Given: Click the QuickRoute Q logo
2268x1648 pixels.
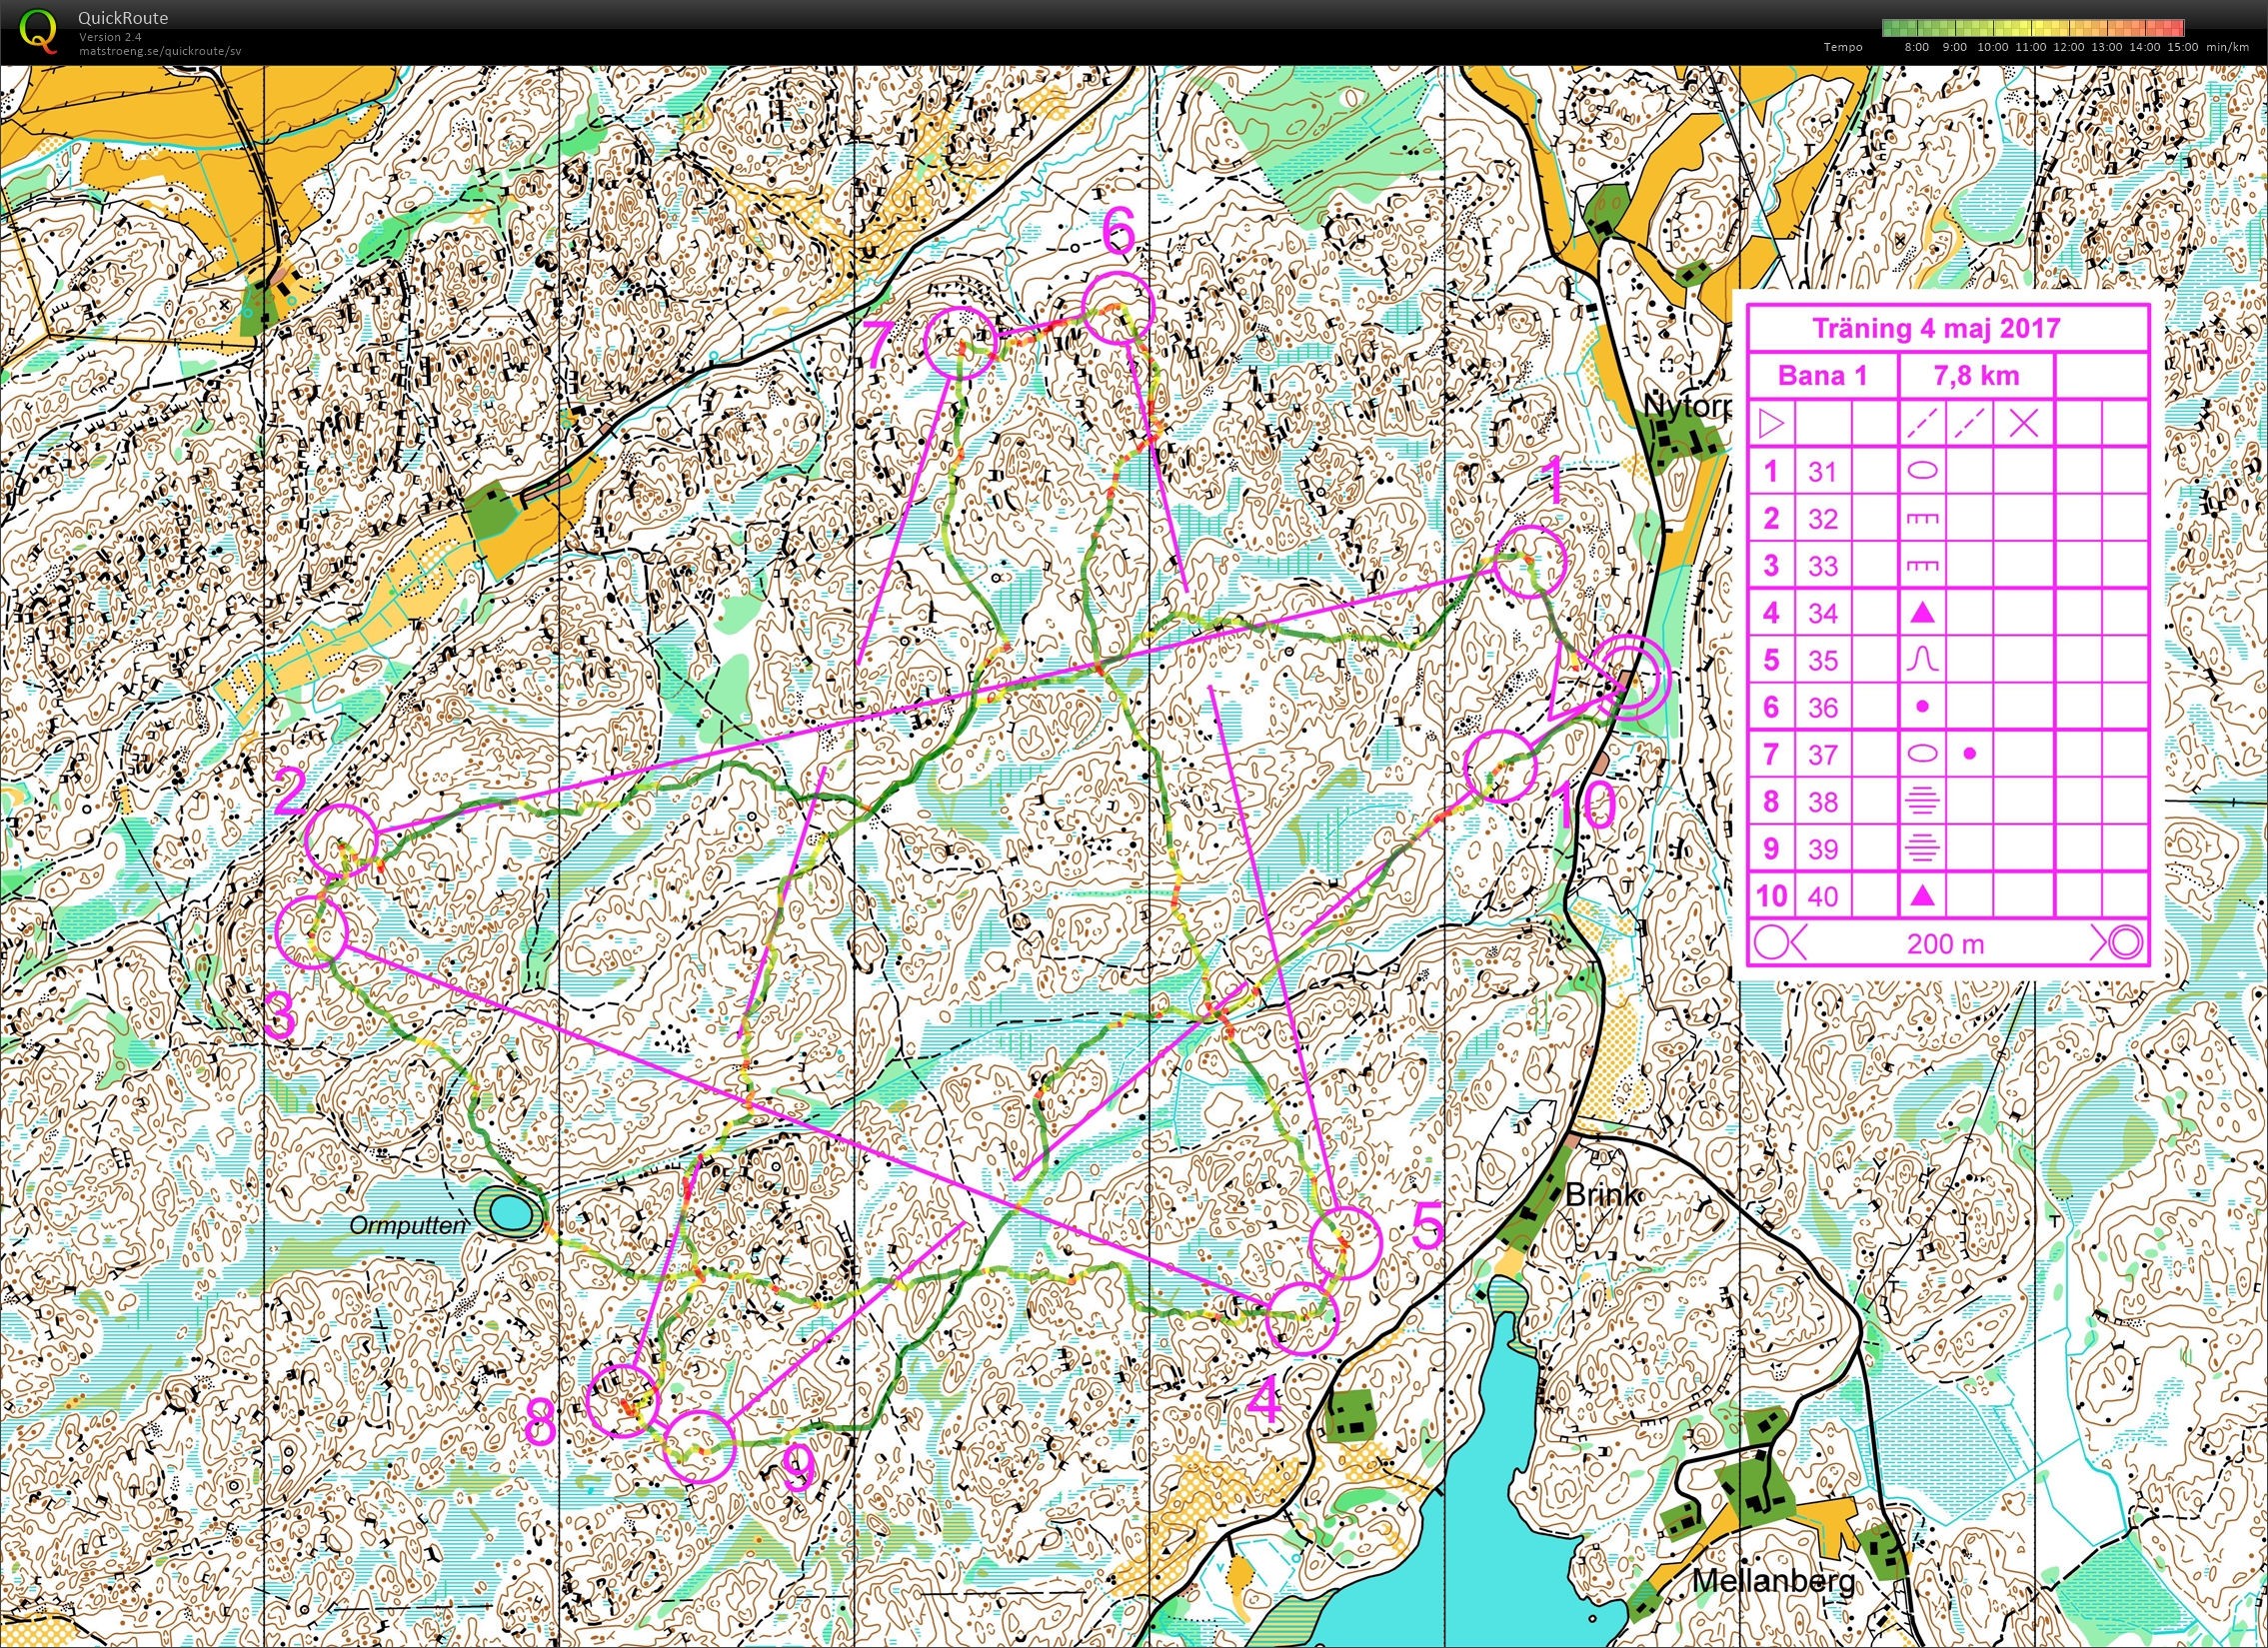Looking at the screenshot, I should [x=38, y=30].
